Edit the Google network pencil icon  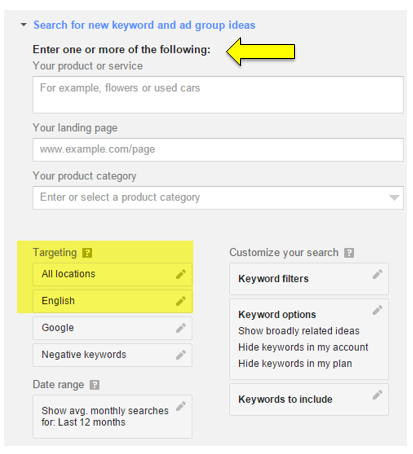[181, 328]
